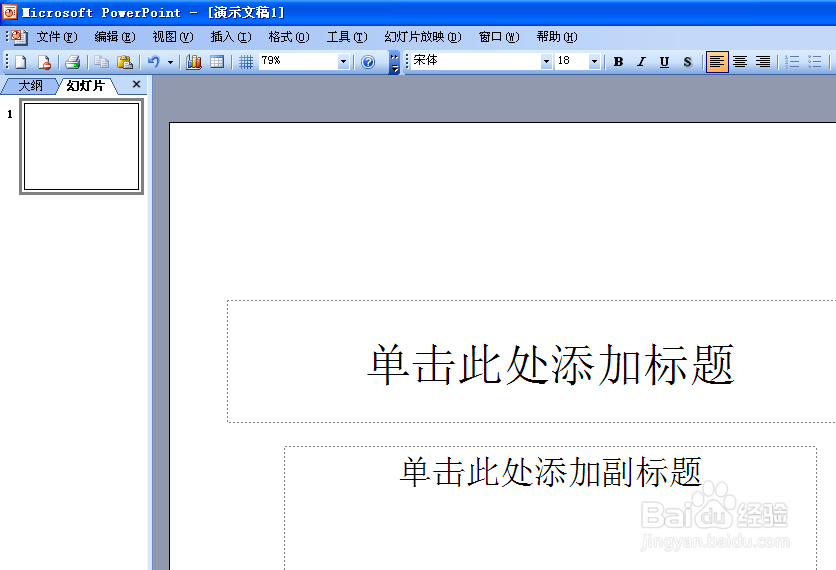This screenshot has width=836, height=570.
Task: Apply numbered list formatting
Action: click(792, 62)
